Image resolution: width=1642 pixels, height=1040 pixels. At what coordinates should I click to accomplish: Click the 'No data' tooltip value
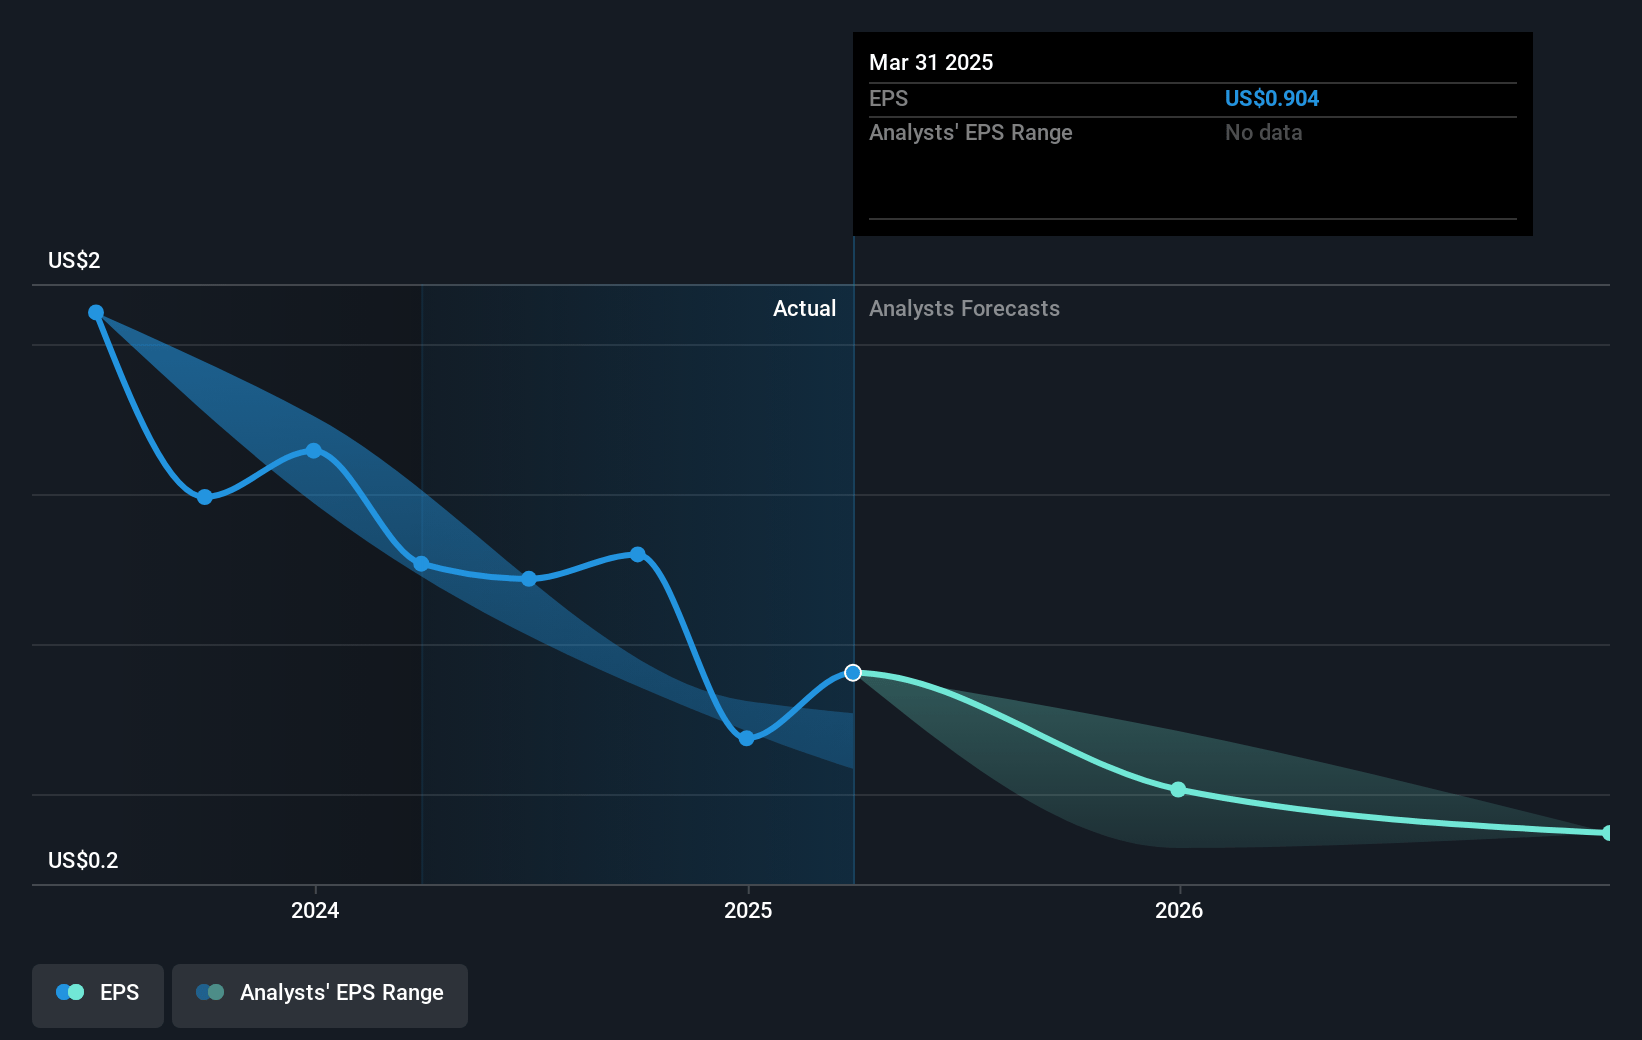[1264, 132]
